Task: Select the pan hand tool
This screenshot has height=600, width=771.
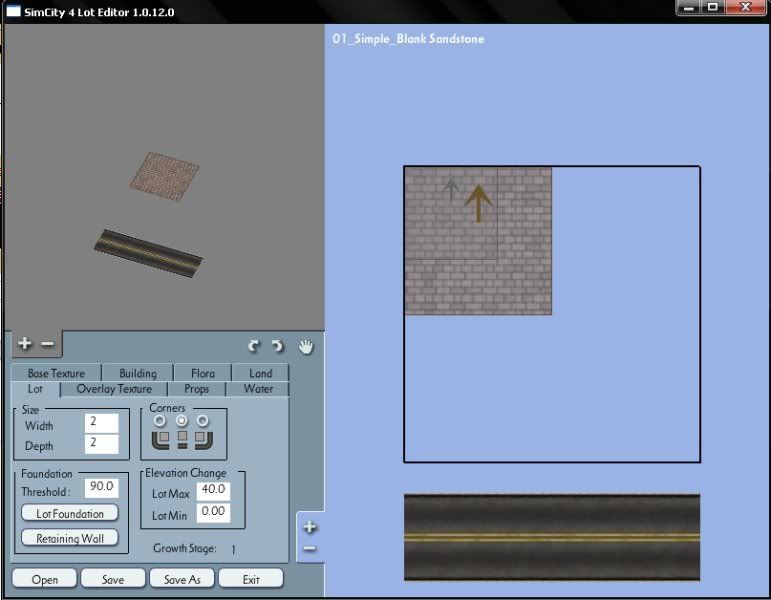Action: tap(306, 346)
